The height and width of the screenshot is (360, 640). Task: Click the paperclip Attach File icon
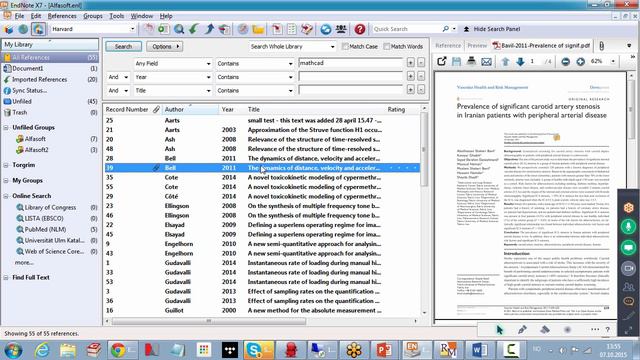click(602, 46)
